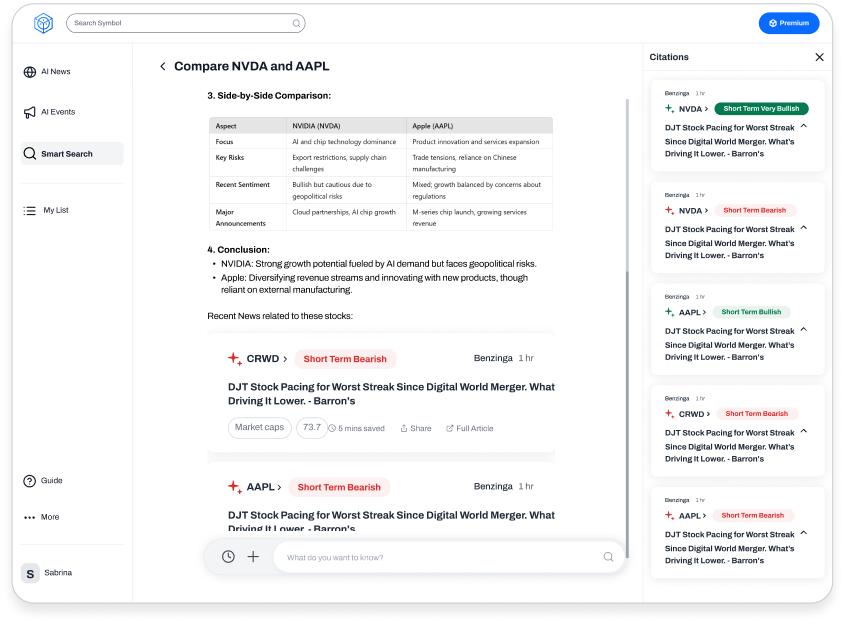Open the More menu item
Viewport: 845px width, 624px height.
coord(41,517)
